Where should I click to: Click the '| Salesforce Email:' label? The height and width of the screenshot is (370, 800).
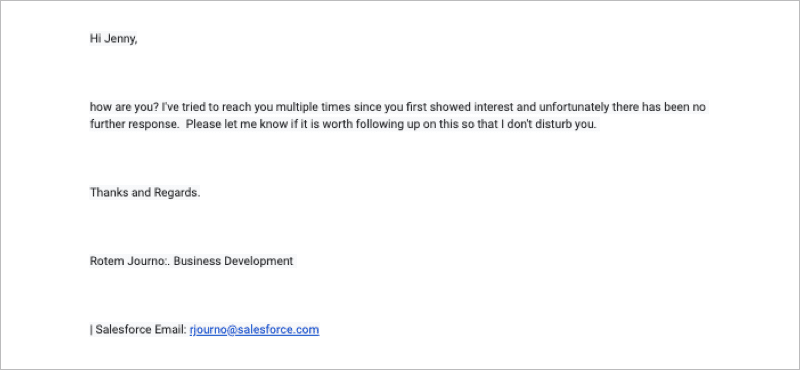tap(138, 330)
